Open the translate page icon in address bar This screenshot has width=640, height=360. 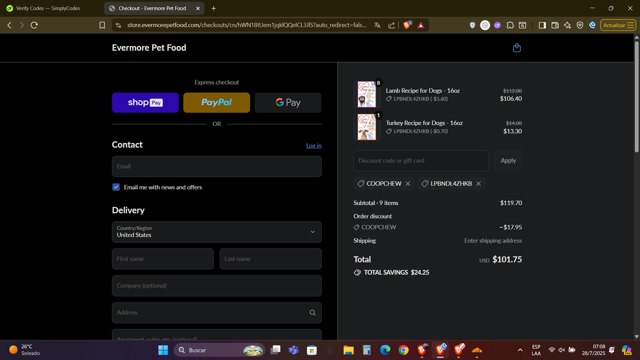(378, 25)
